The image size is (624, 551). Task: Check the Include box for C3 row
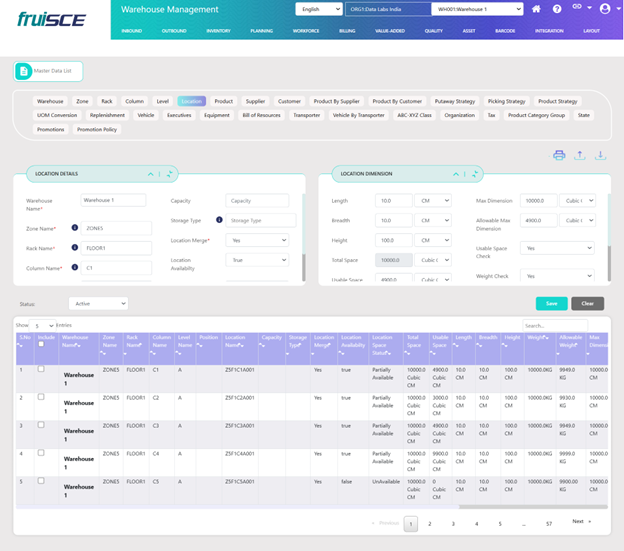tap(41, 425)
